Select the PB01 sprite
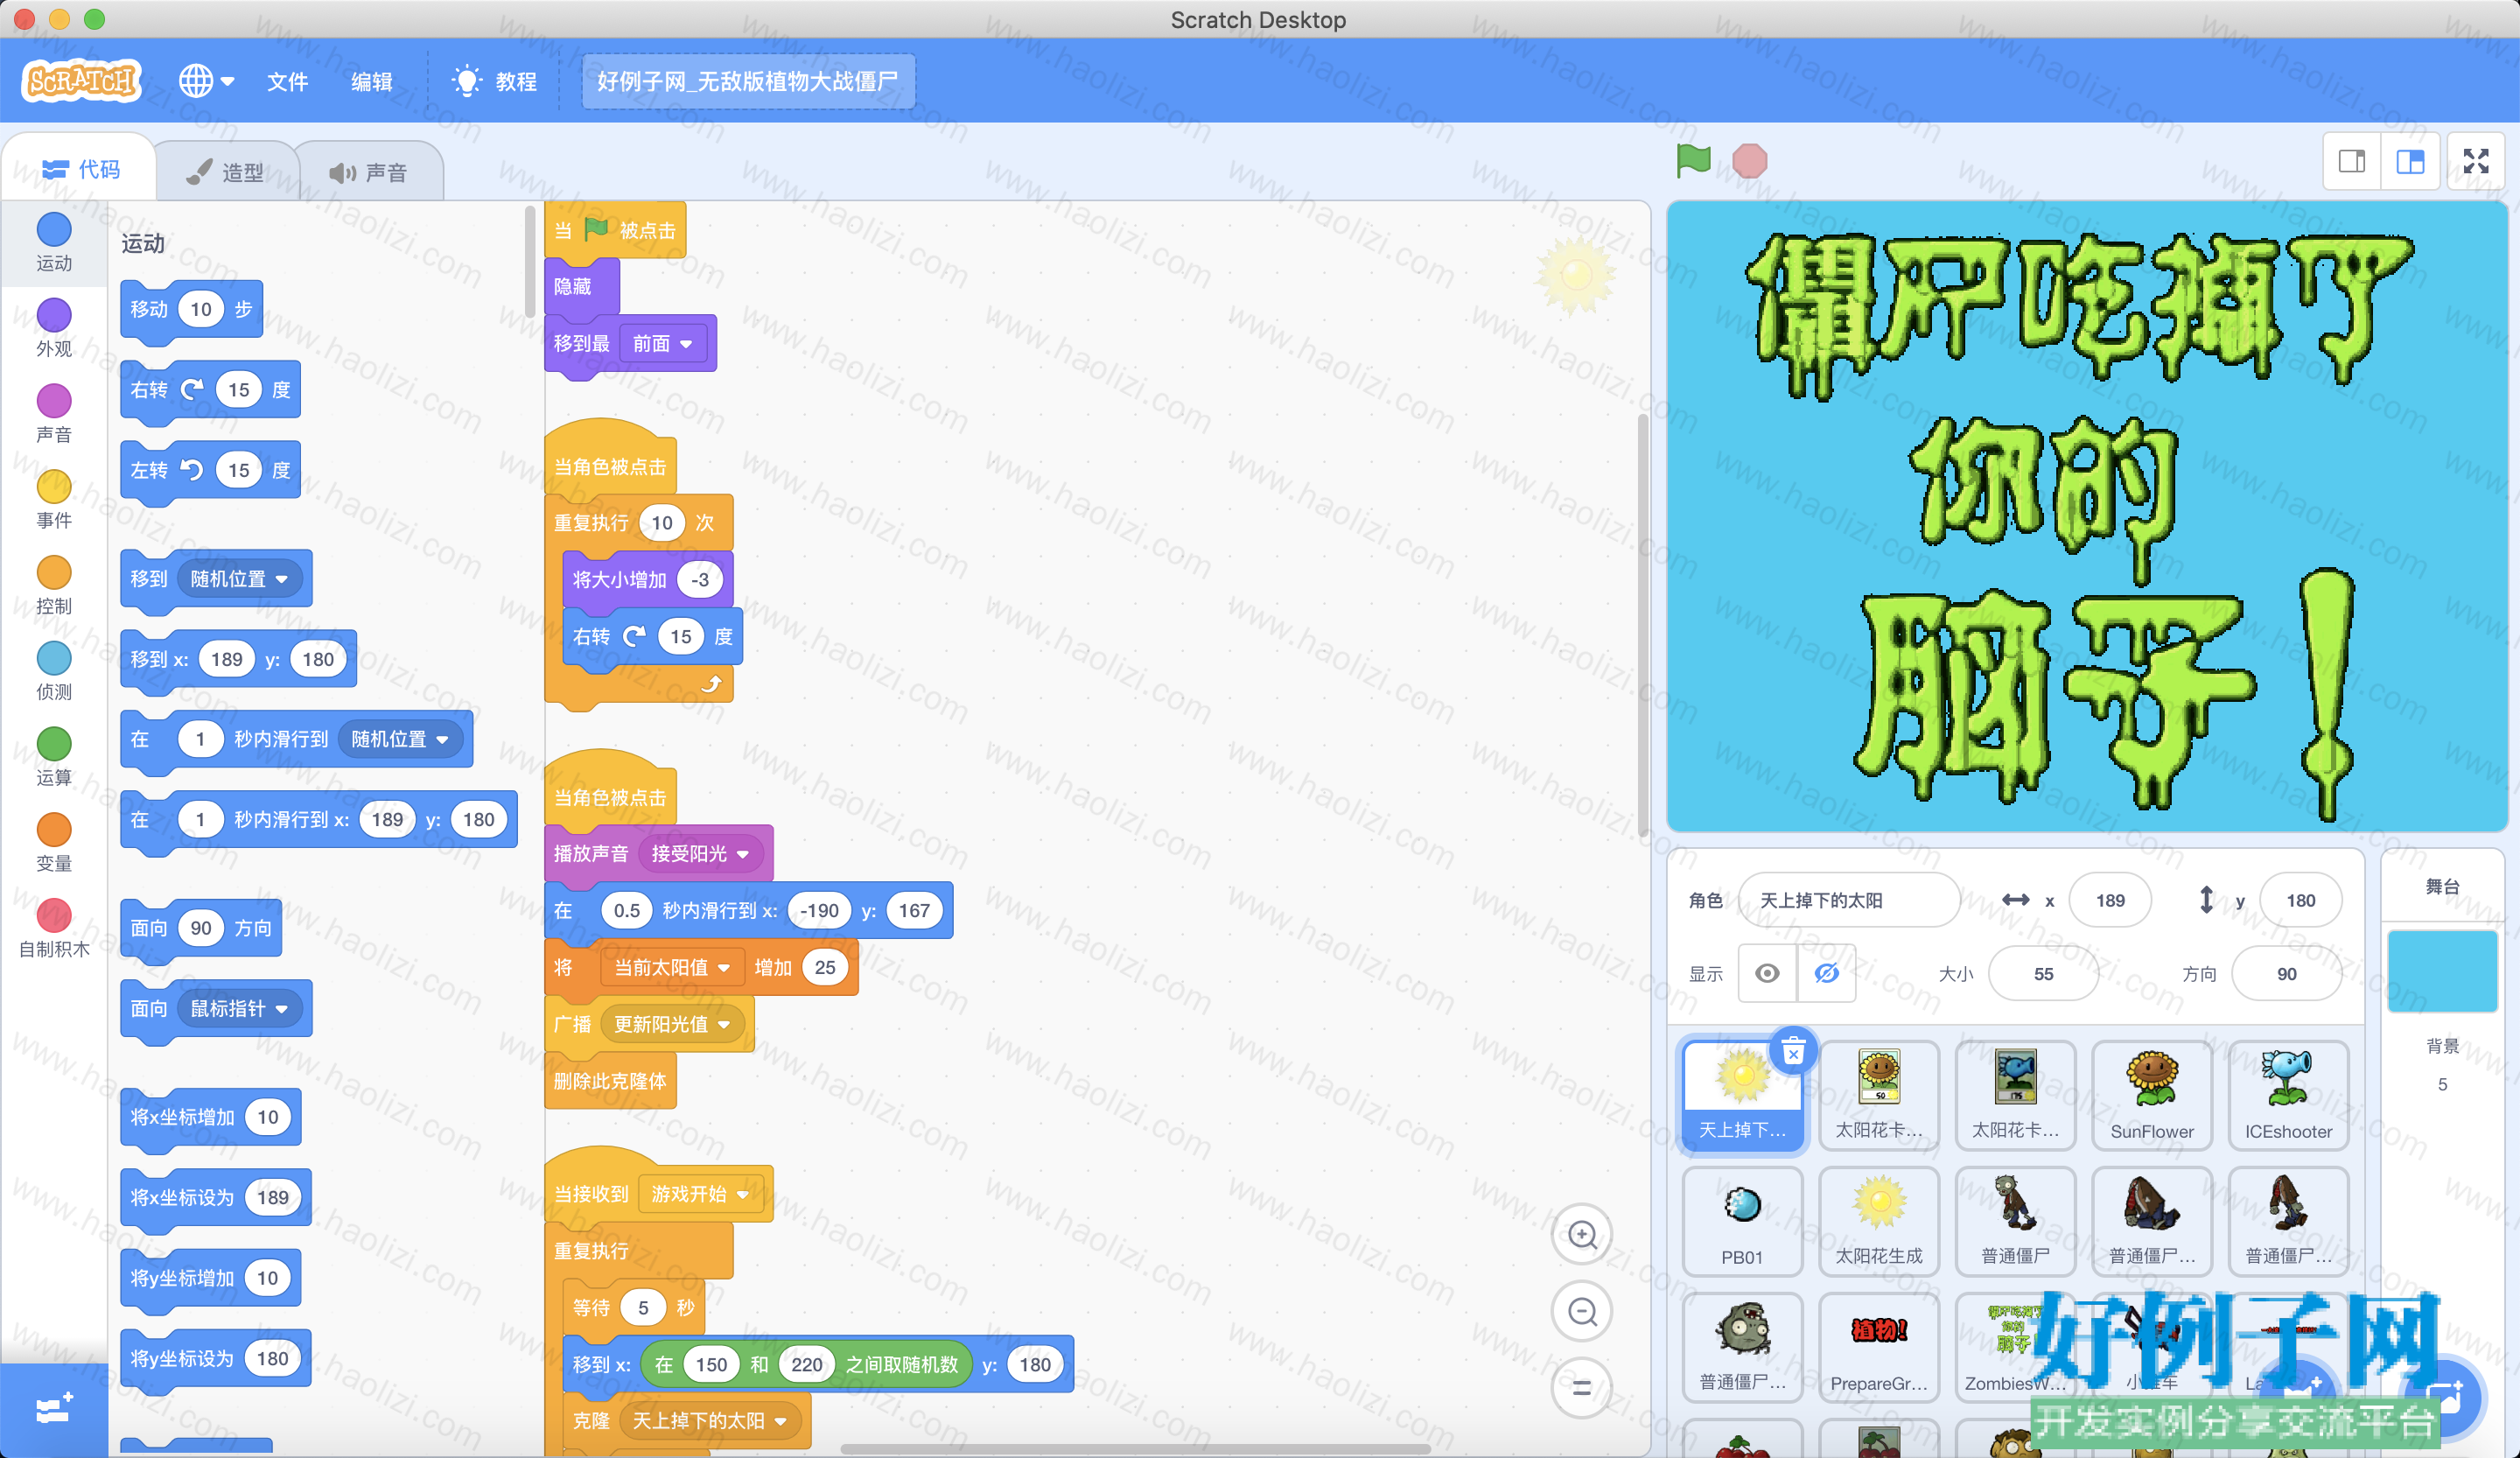This screenshot has height=1458, width=2520. (x=1743, y=1221)
